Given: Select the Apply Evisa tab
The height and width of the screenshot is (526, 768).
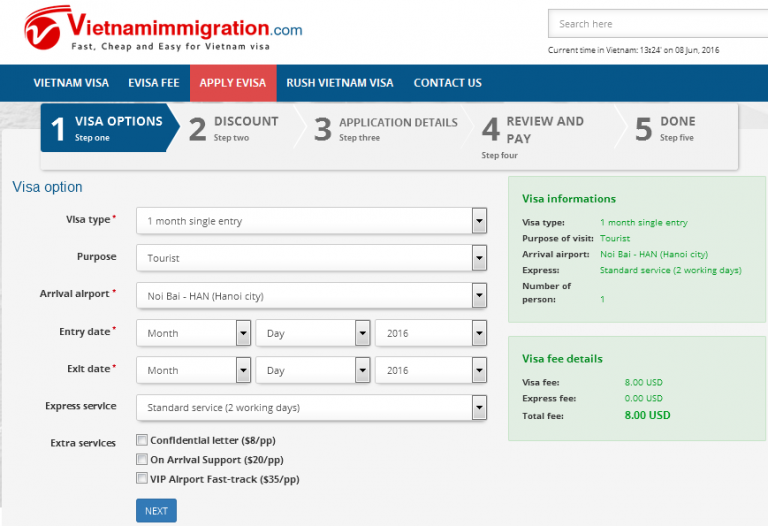Looking at the screenshot, I should pyautogui.click(x=232, y=83).
